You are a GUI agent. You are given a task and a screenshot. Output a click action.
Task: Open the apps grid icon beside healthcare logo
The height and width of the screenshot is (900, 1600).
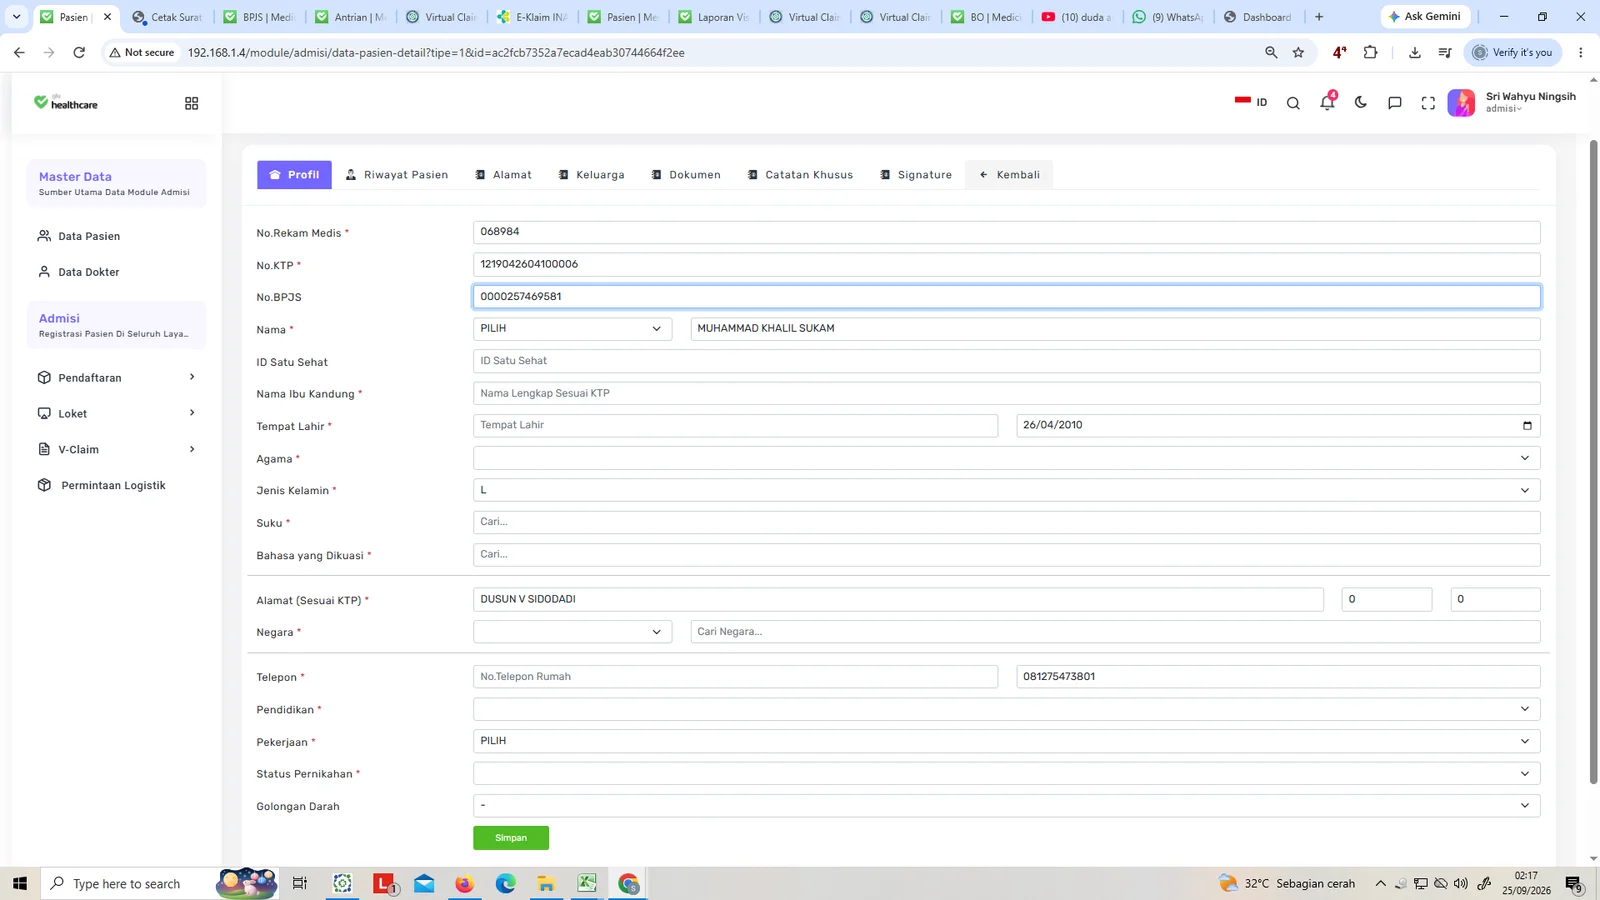[191, 103]
